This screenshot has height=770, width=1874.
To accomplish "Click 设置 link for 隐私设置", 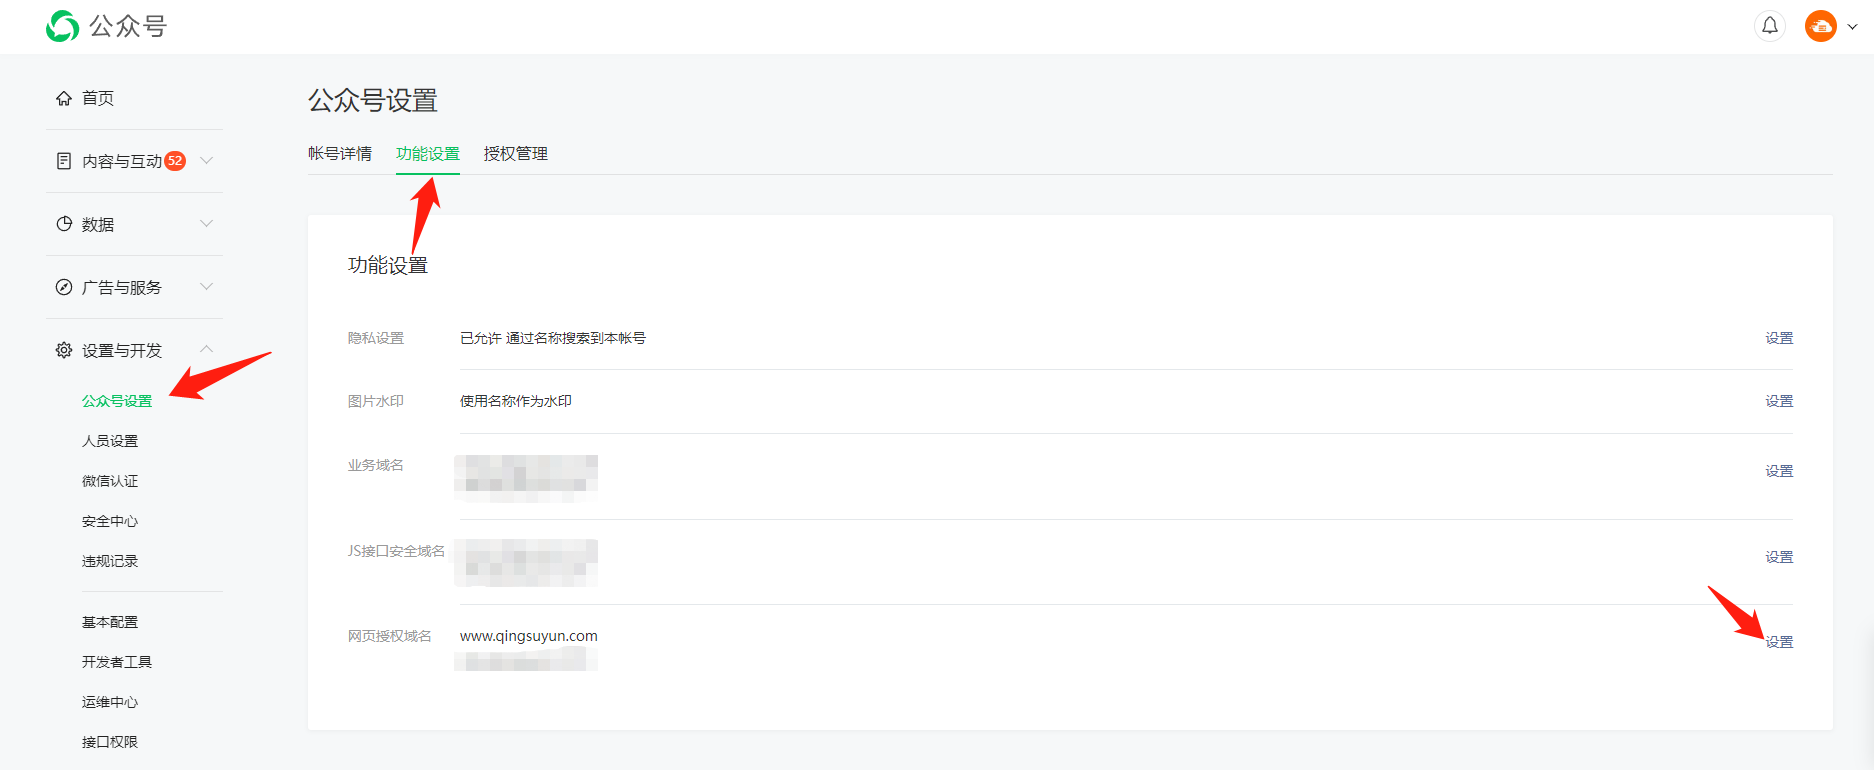I will coord(1778,338).
